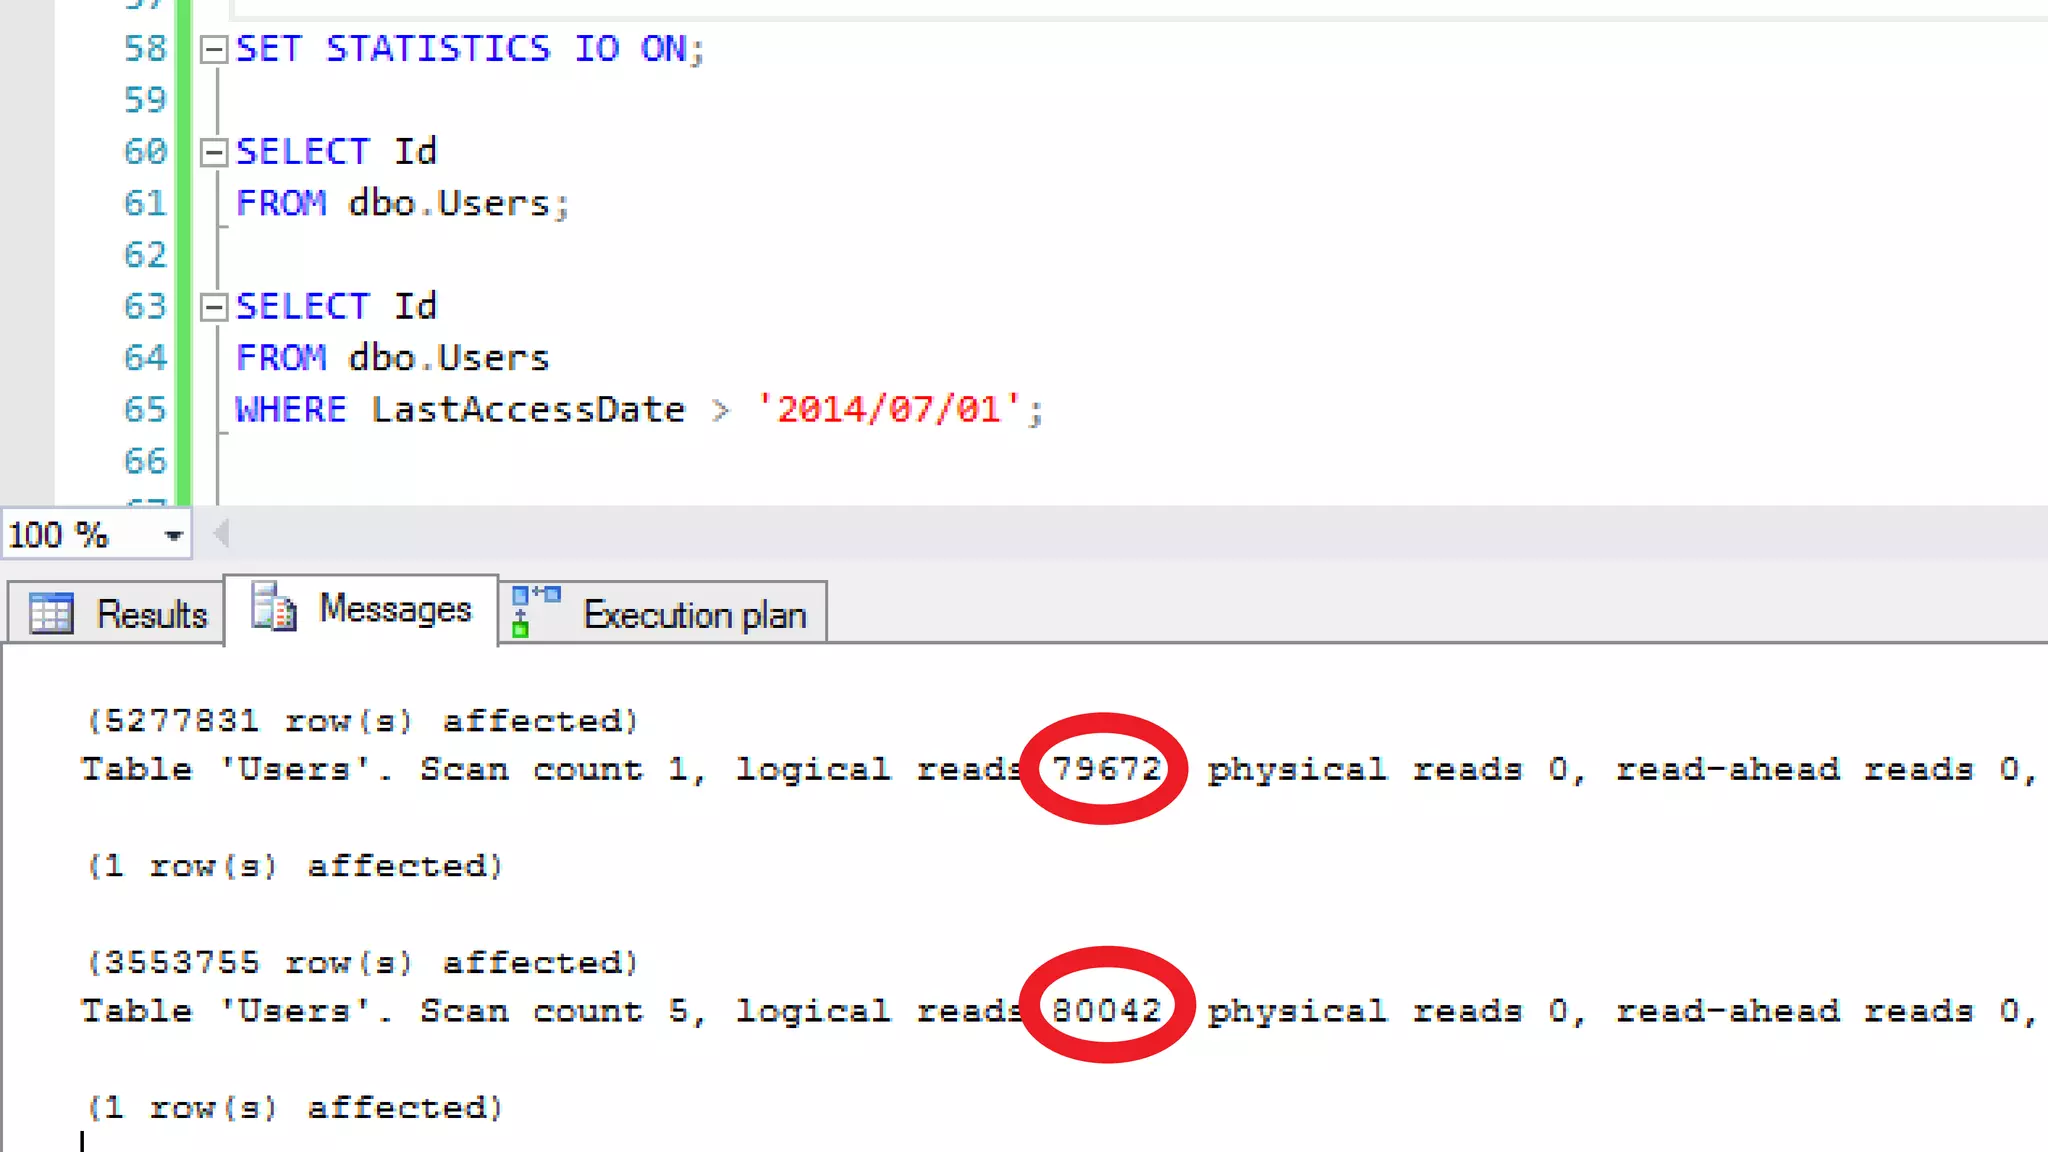Click the circled 79672 logical reads value
The width and height of the screenshot is (2048, 1152).
[1105, 769]
